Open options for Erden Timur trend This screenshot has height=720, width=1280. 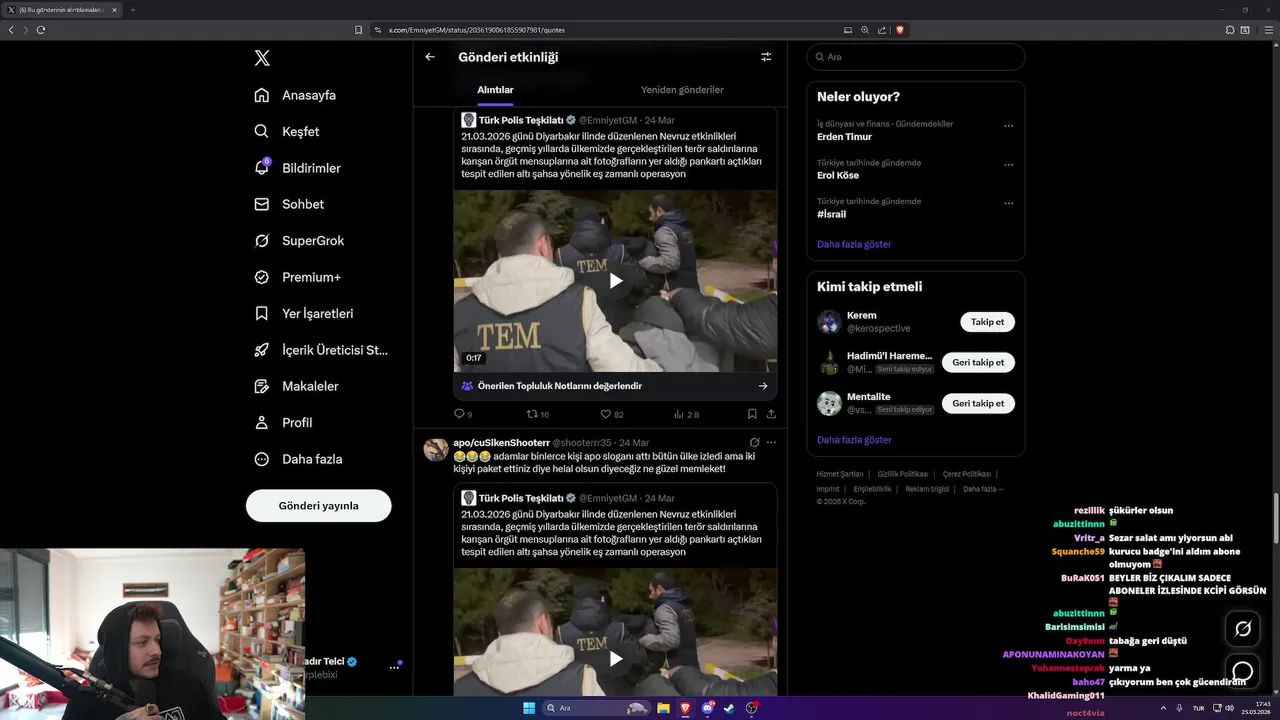click(1009, 126)
